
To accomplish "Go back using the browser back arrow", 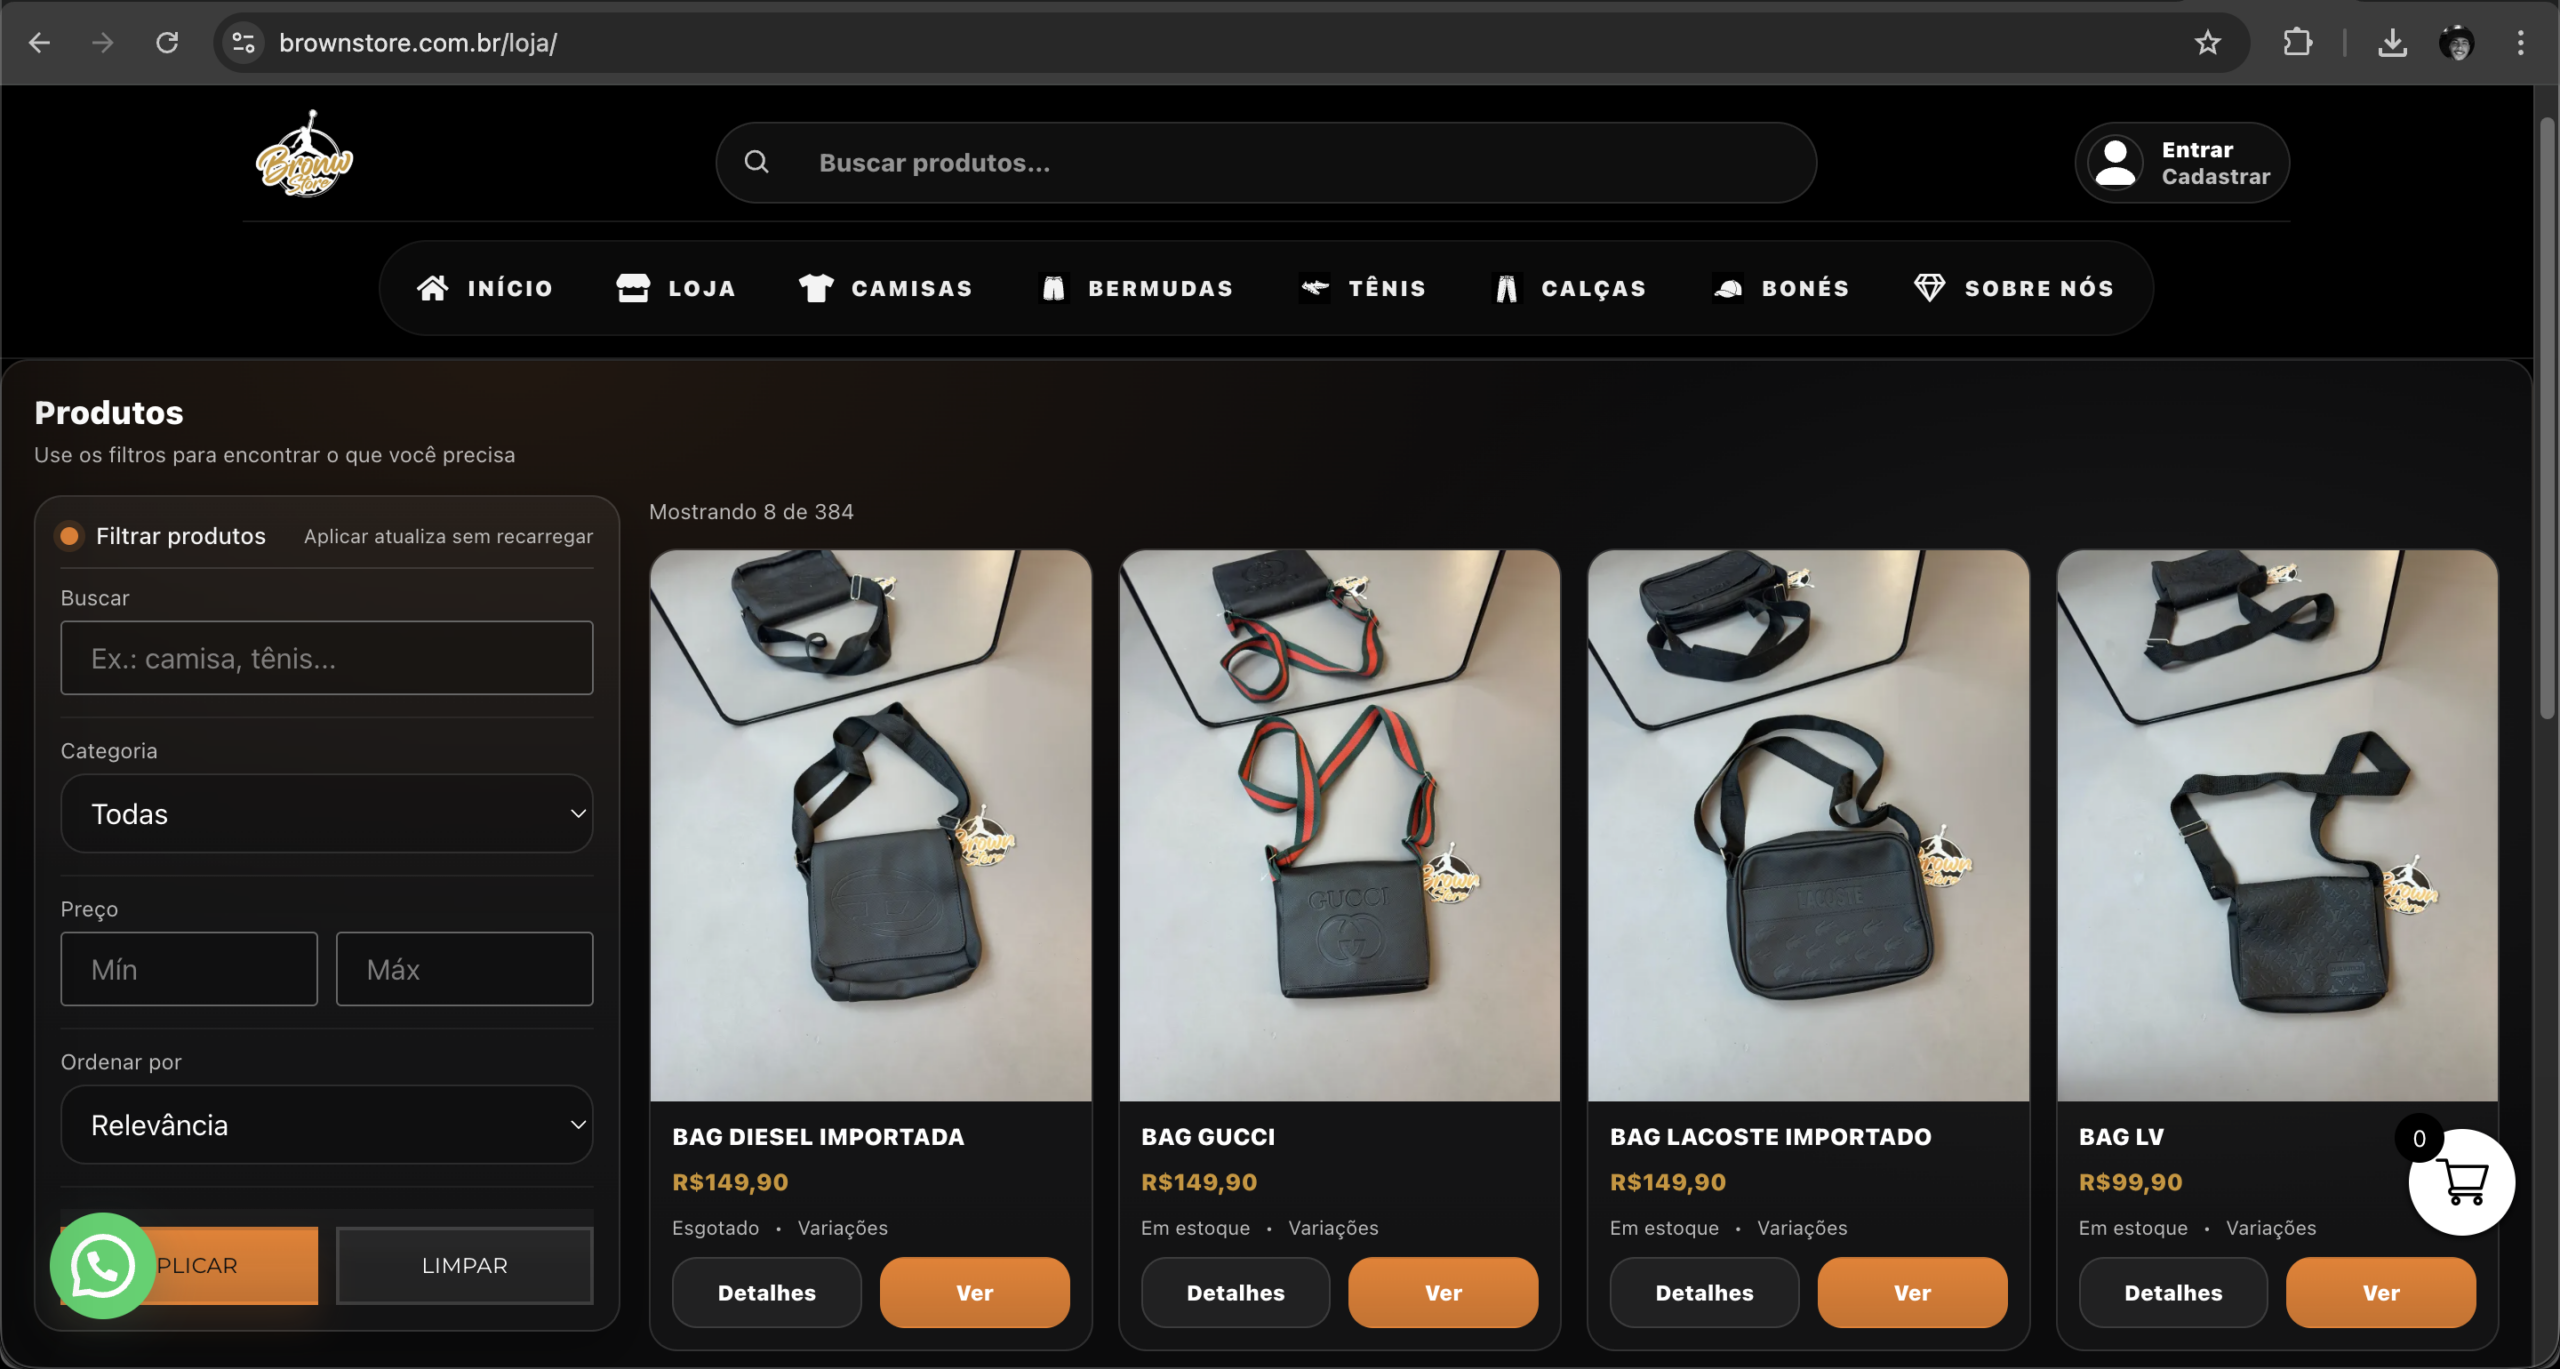I will point(40,43).
